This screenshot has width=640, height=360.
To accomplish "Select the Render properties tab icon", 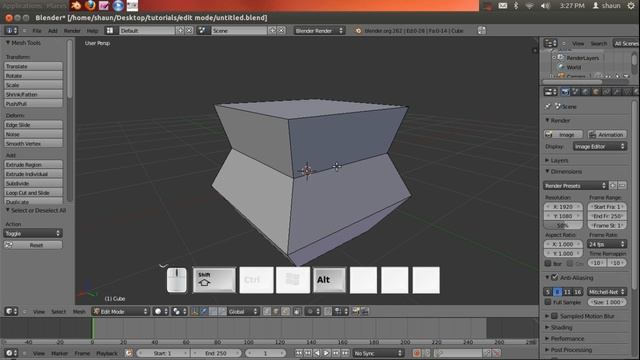I will pyautogui.click(x=565, y=92).
